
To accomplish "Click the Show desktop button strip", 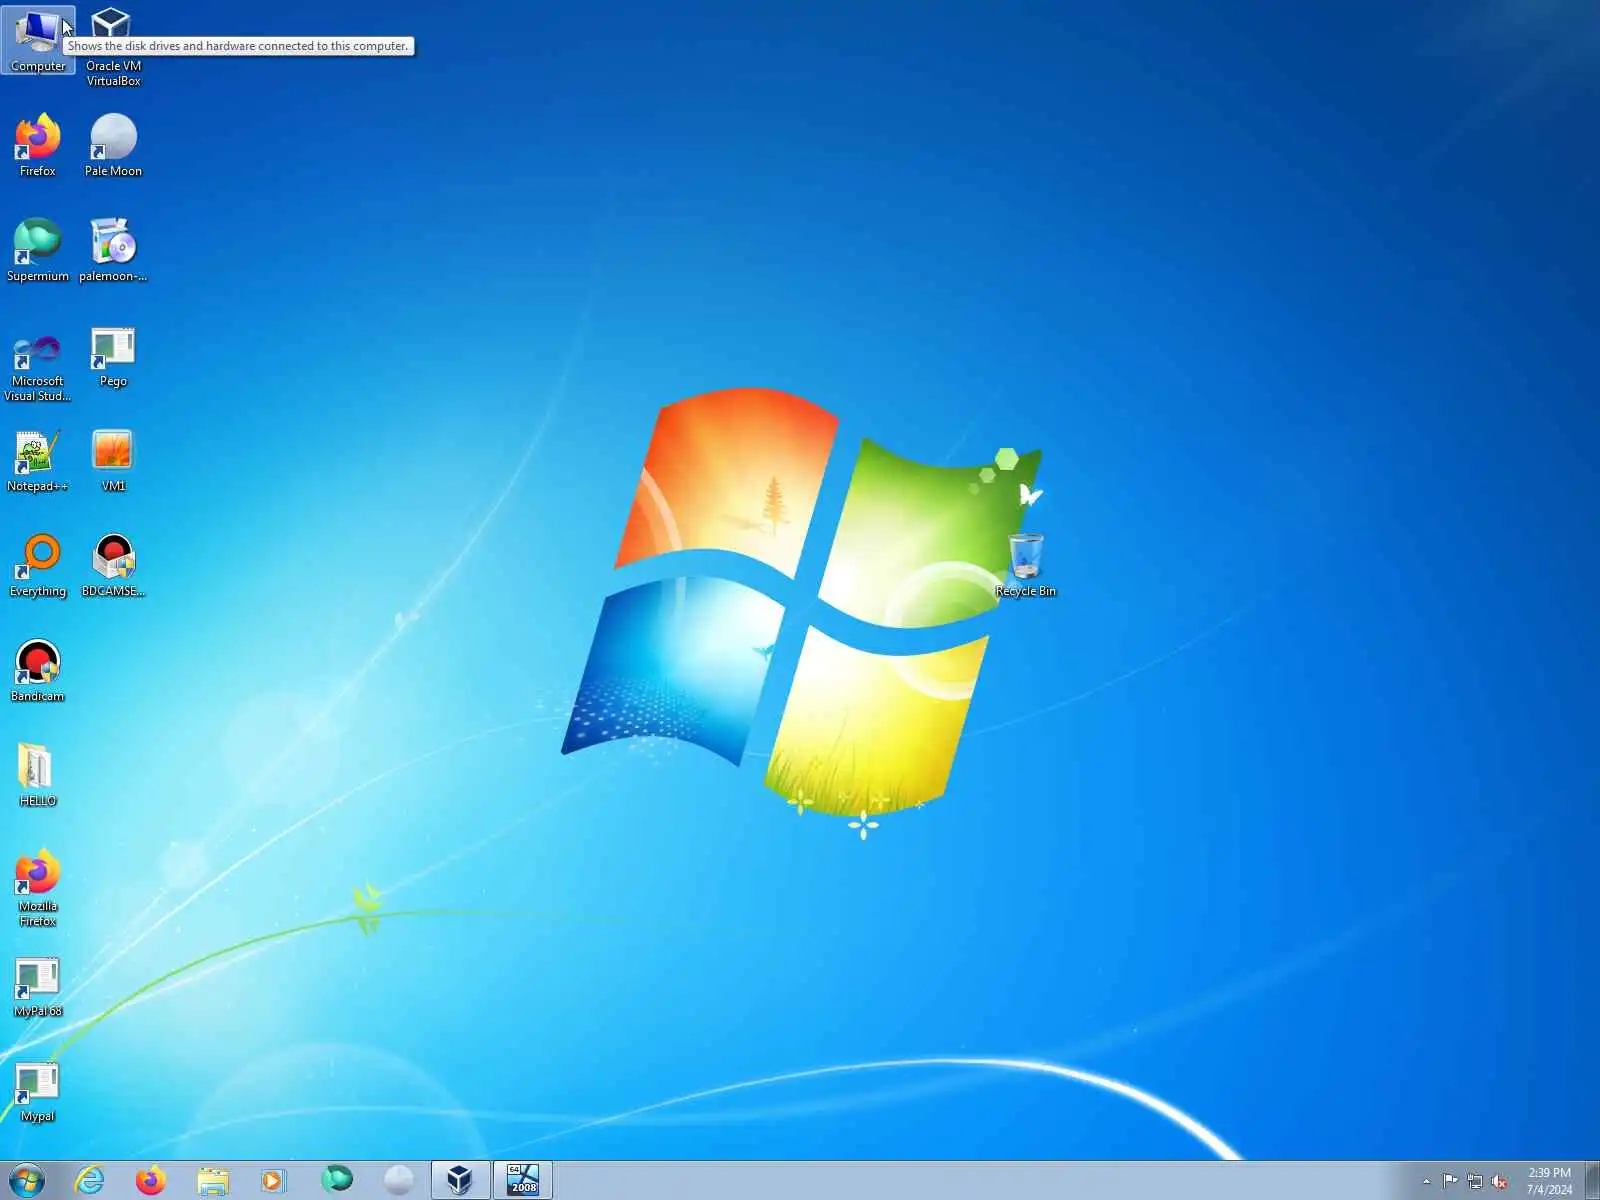I will click(1592, 1181).
